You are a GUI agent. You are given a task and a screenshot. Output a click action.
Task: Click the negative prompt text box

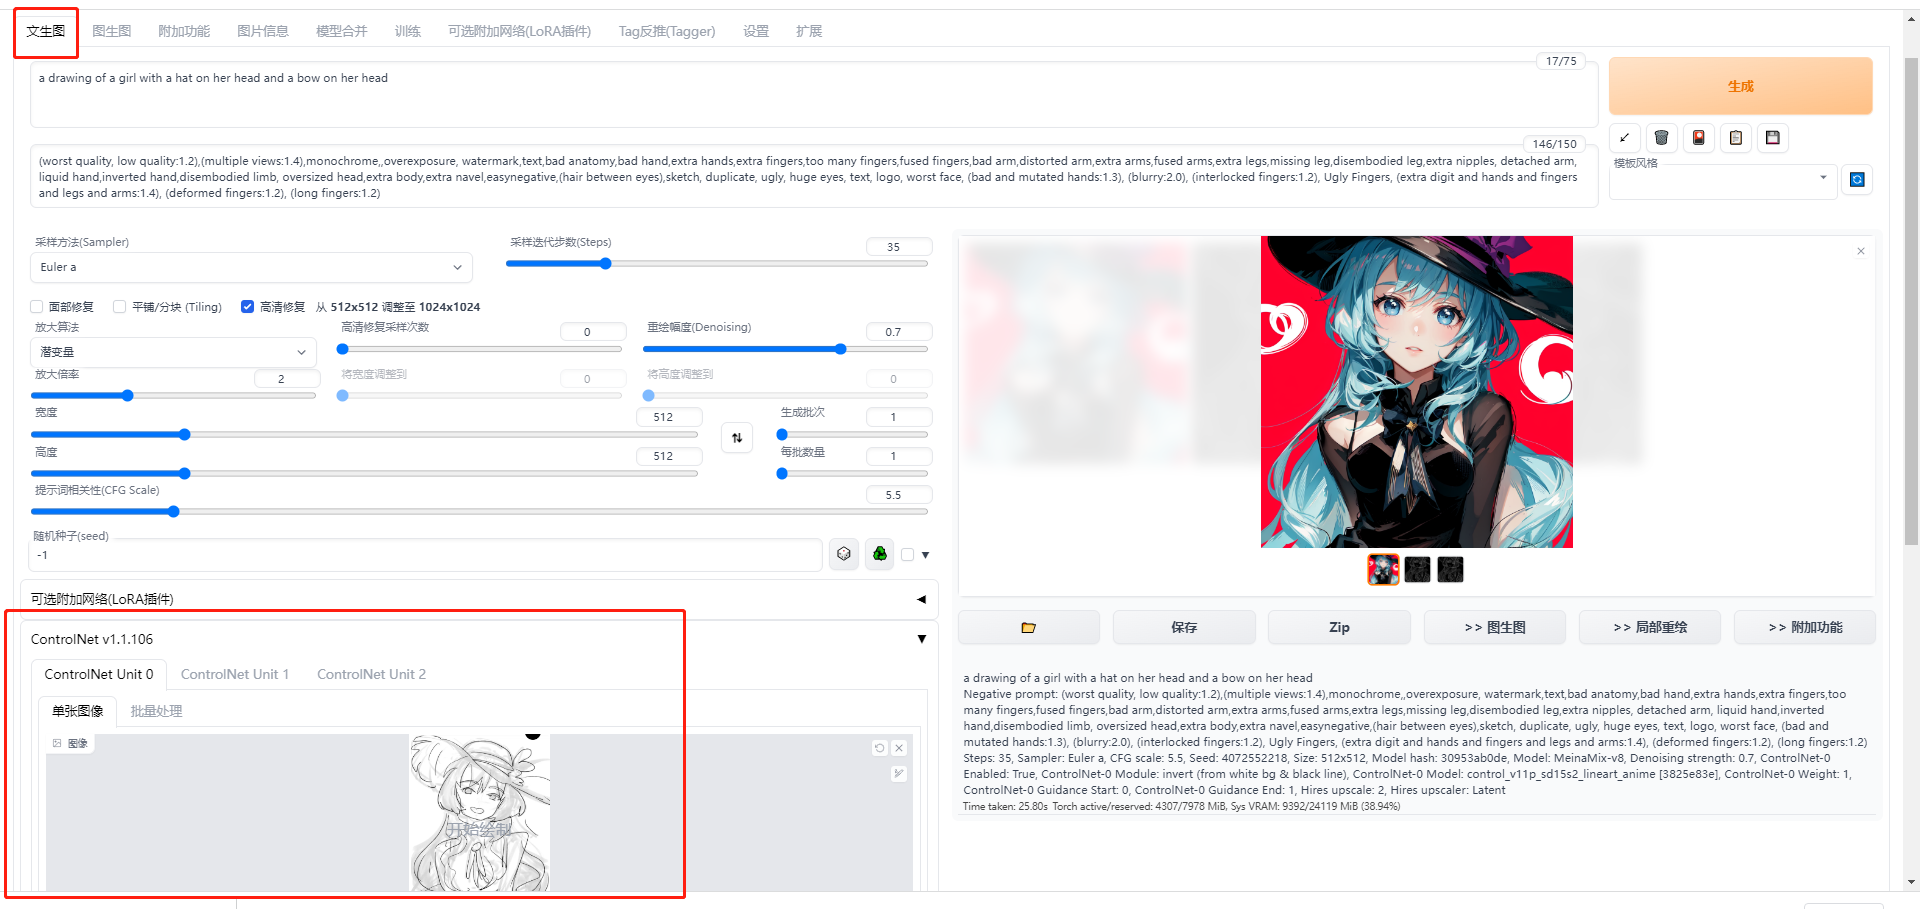point(813,177)
